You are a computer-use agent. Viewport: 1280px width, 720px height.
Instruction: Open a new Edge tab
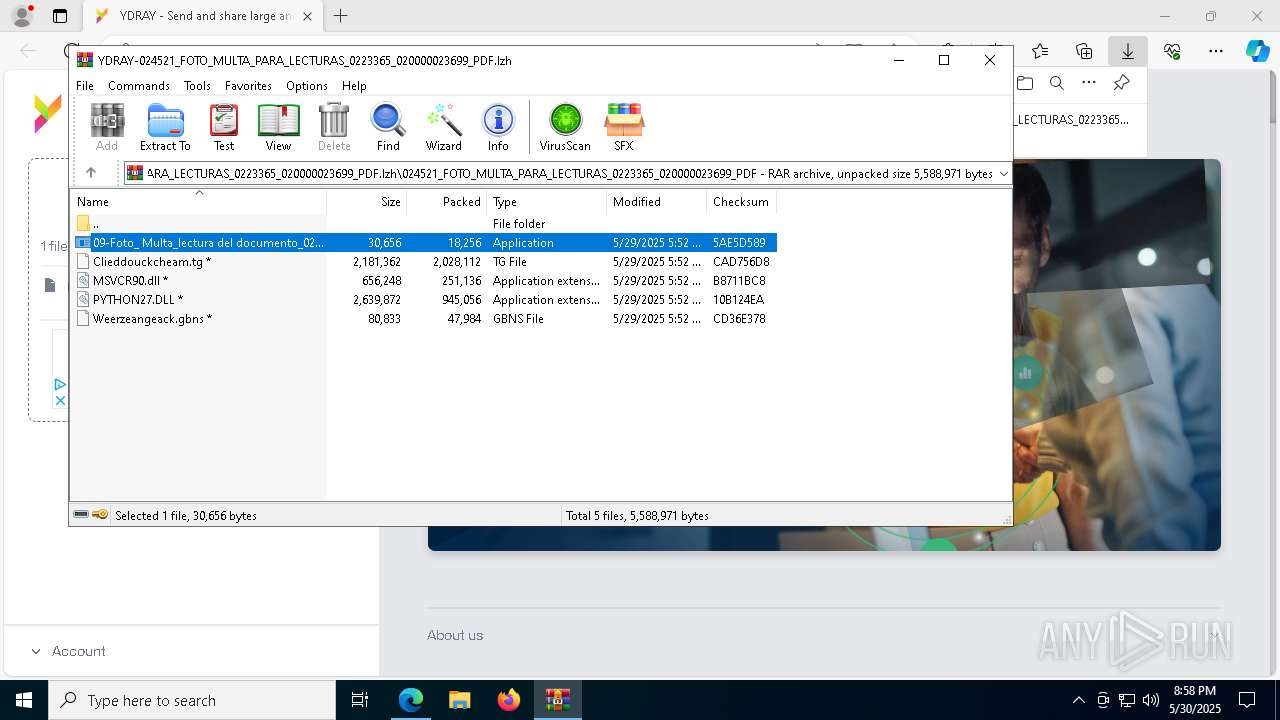[x=341, y=16]
